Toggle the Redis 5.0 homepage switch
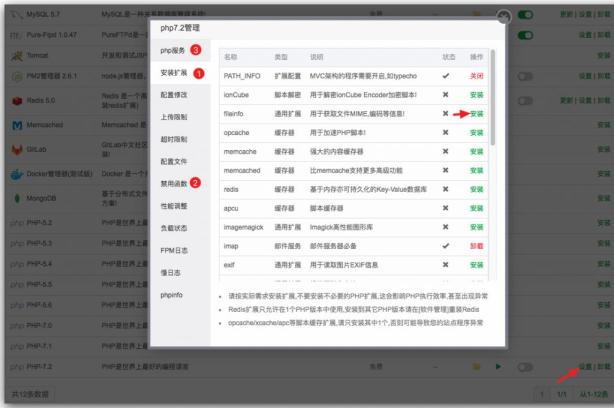Image resolution: width=614 pixels, height=408 pixels. 525,101
